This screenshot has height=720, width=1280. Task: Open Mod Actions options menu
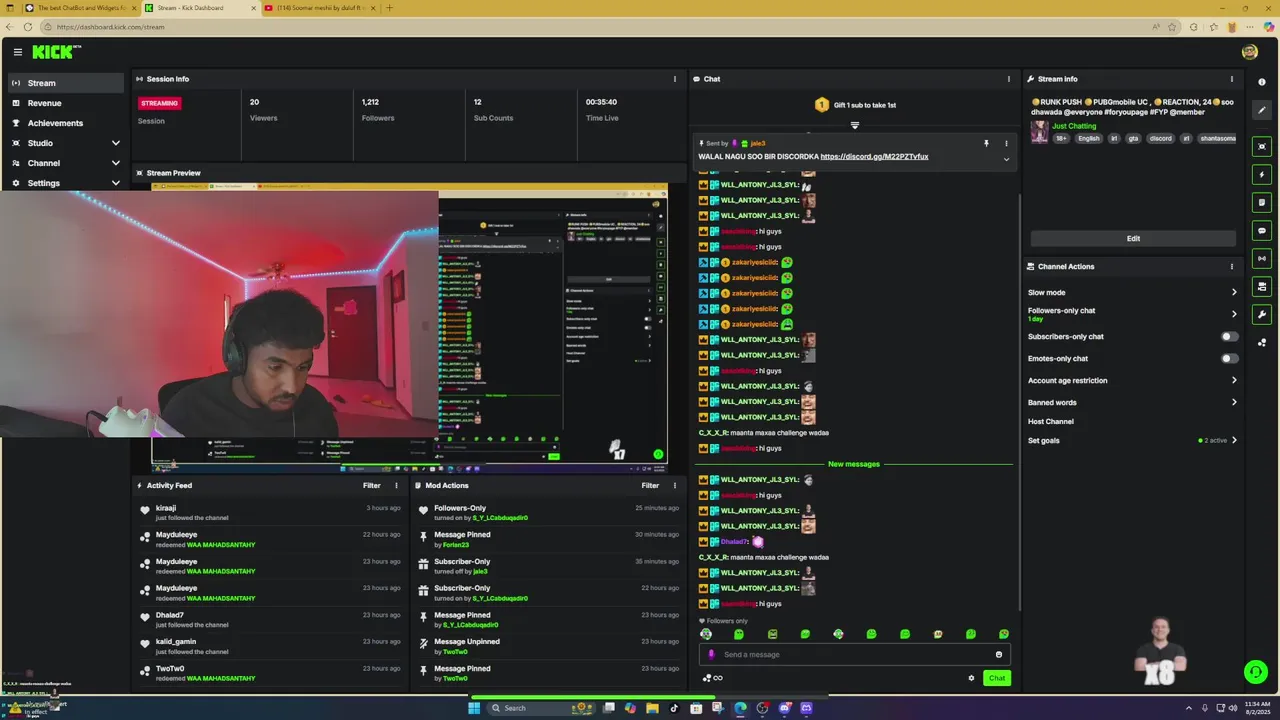[x=674, y=486]
